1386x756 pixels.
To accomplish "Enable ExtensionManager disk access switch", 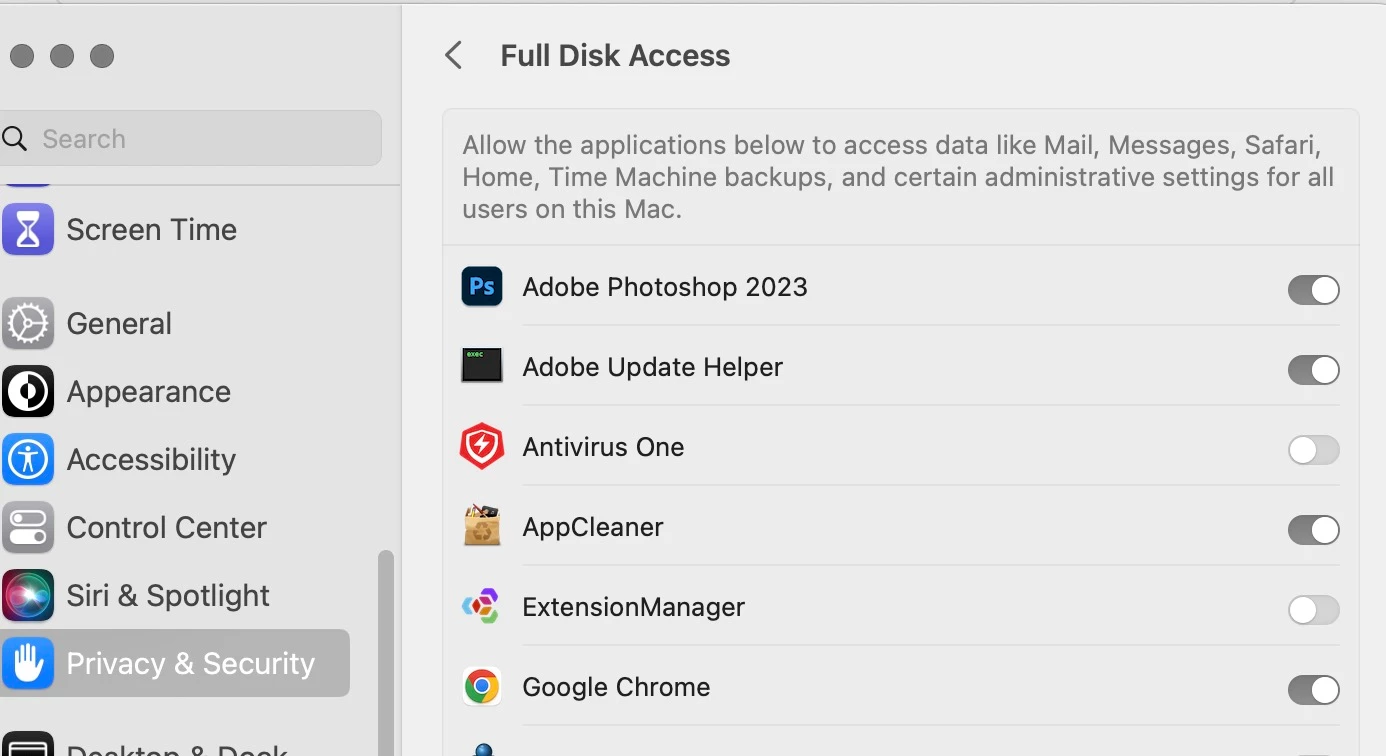I will coord(1313,610).
